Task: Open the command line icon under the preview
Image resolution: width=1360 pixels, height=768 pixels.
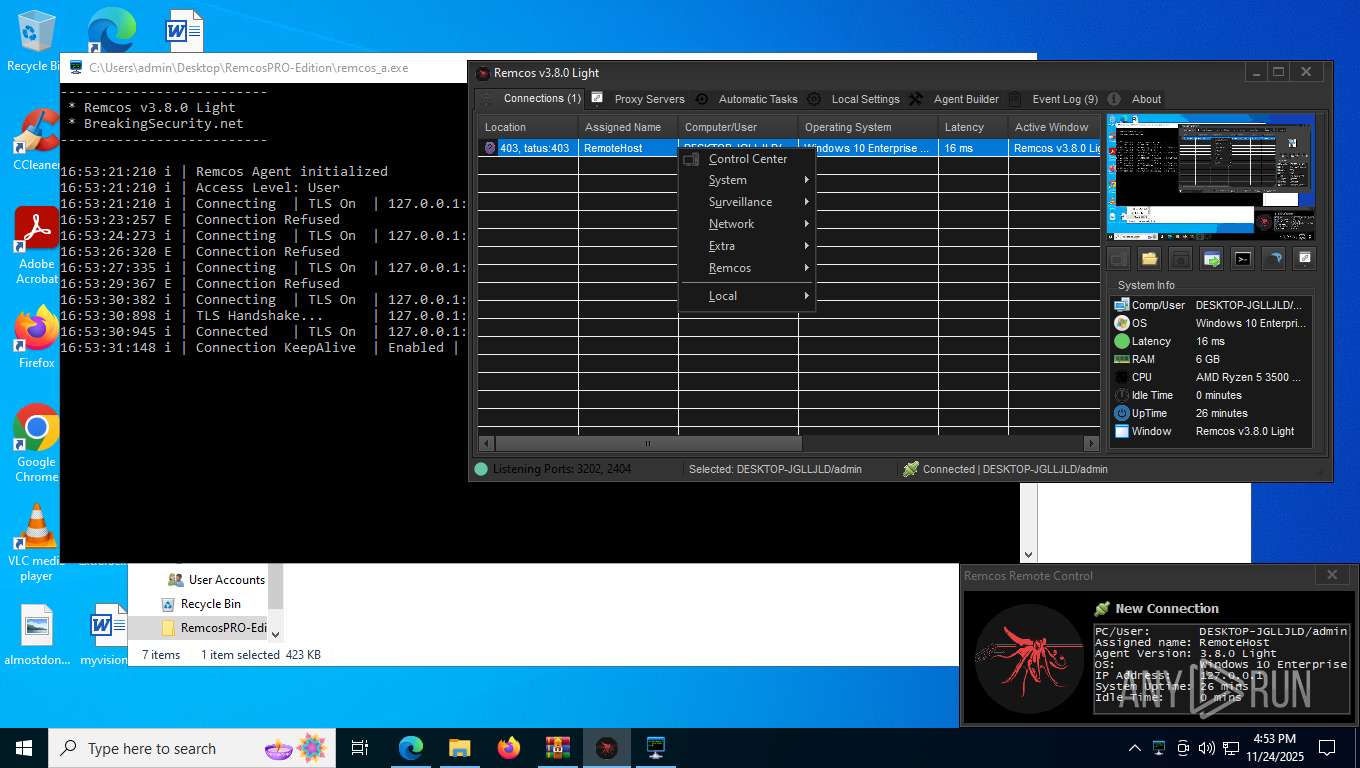Action: [1242, 259]
